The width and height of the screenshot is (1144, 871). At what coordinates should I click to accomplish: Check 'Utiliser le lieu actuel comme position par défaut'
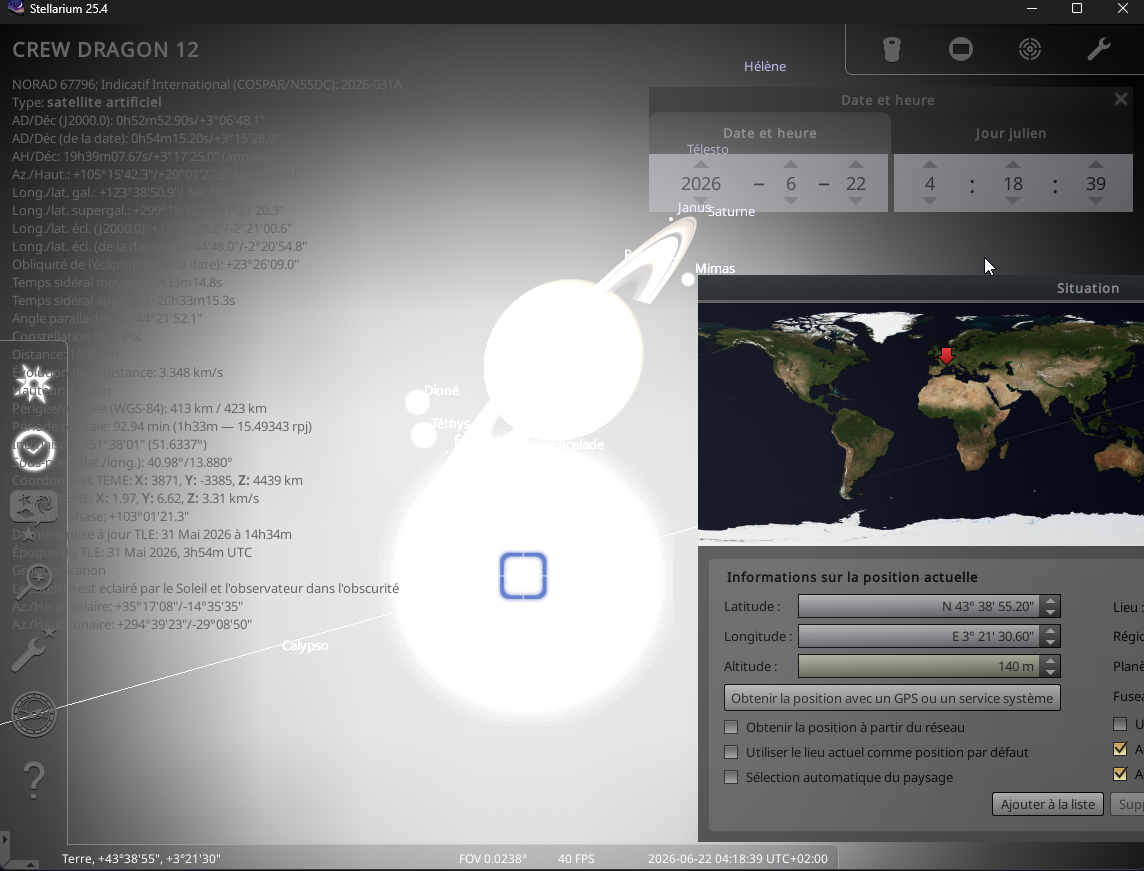pos(731,752)
